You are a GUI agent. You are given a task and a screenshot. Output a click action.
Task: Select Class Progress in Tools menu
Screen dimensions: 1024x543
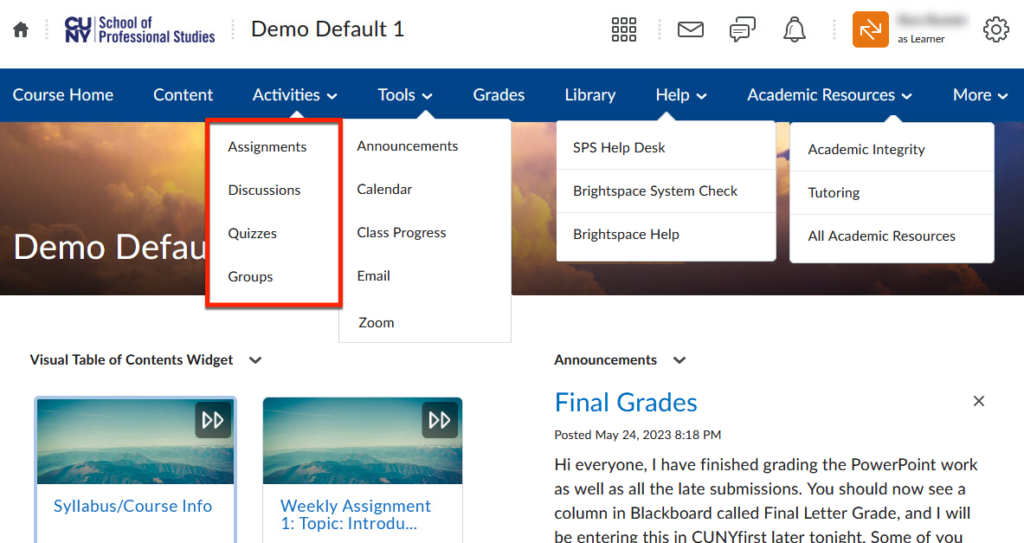[x=401, y=232]
